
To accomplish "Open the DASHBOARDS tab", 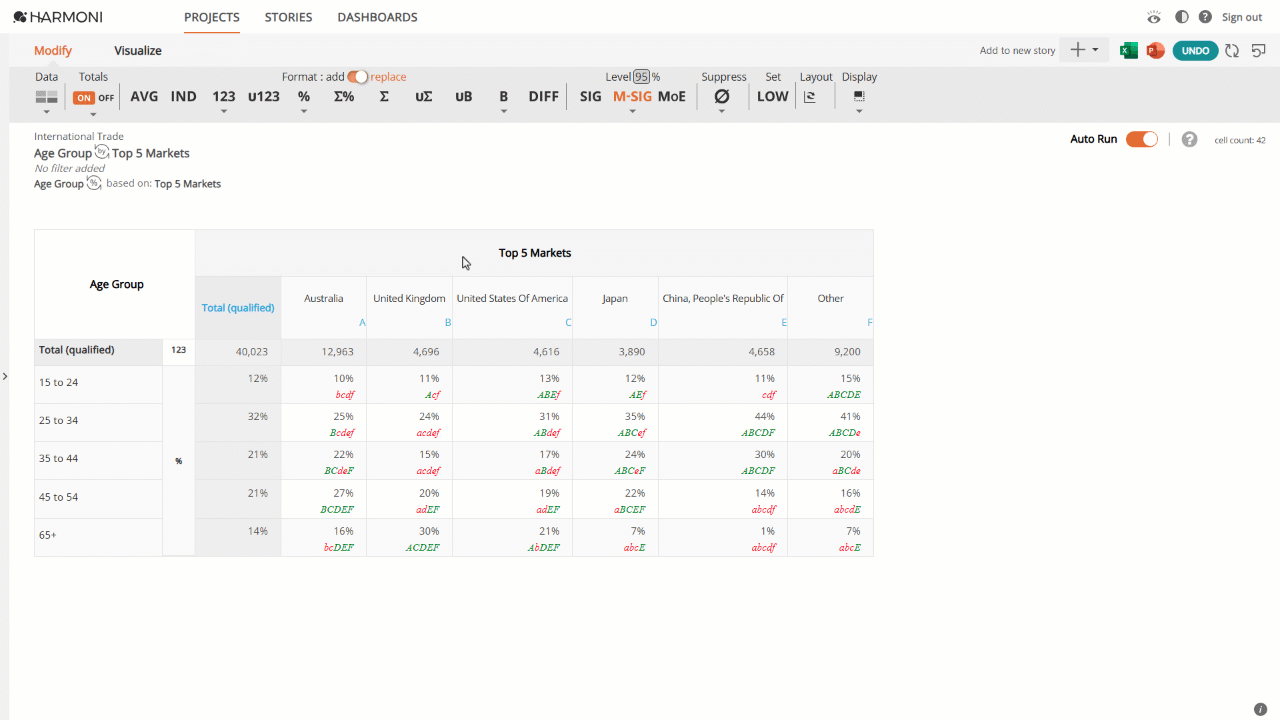I will 377,17.
